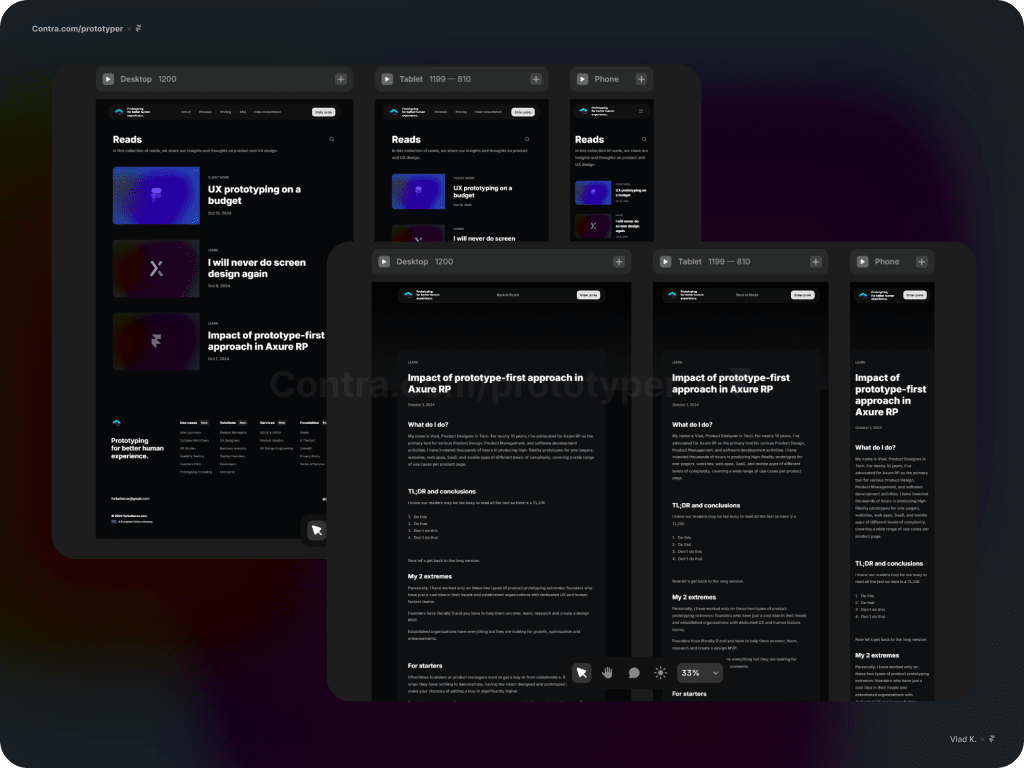1024x768 pixels.
Task: Toggle light/dark mode sun icon
Action: (x=660, y=673)
